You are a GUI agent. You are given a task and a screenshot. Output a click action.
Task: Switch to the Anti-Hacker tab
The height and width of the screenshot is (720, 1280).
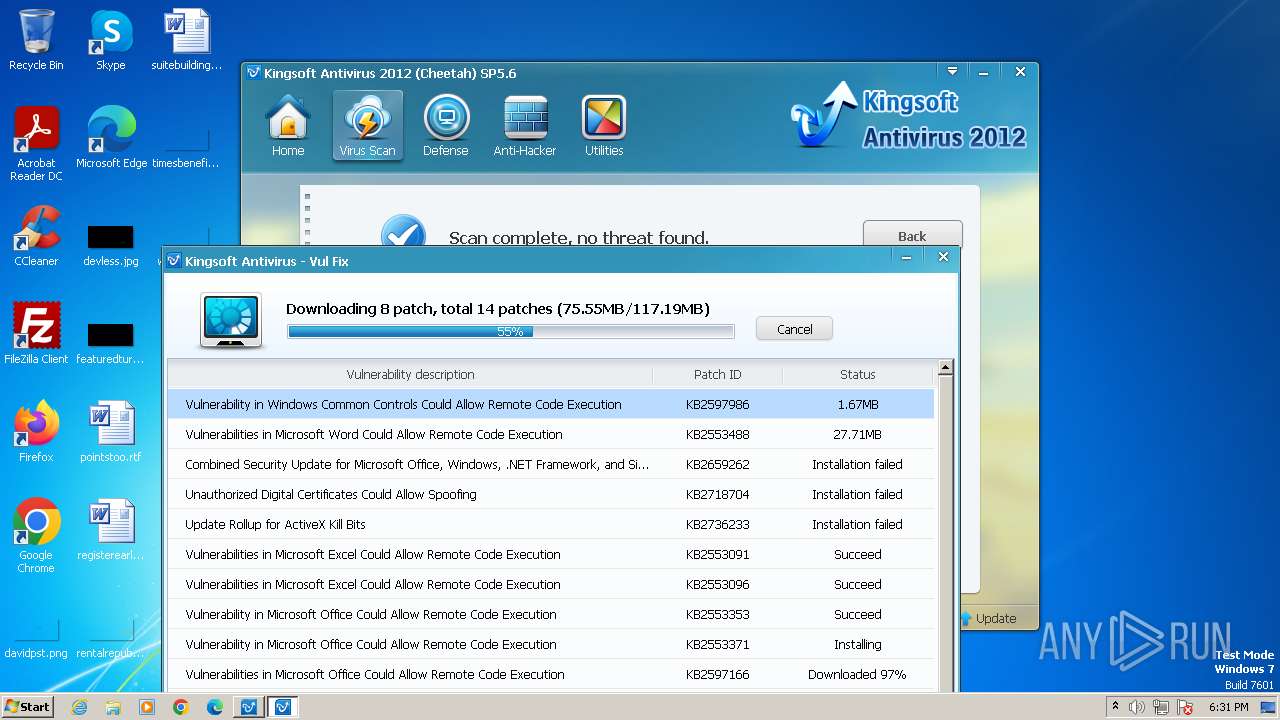point(525,126)
